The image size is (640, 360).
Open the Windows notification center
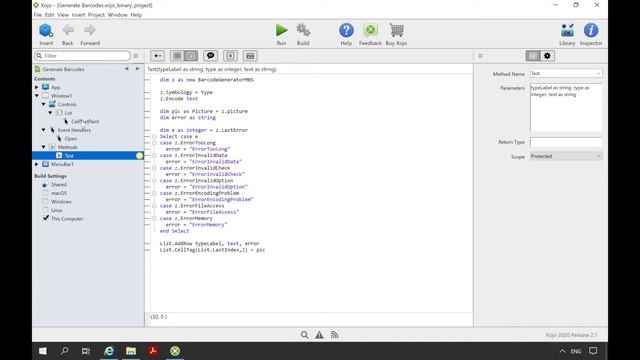(593, 351)
